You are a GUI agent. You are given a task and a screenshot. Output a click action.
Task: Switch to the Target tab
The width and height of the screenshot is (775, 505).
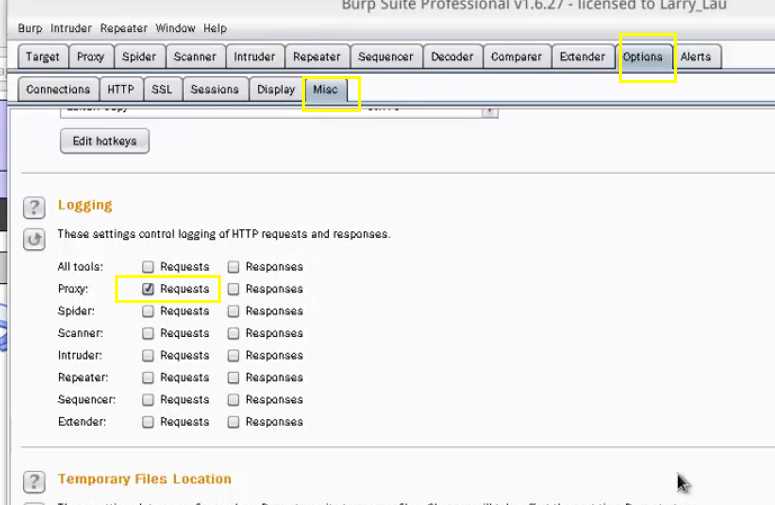(x=43, y=57)
